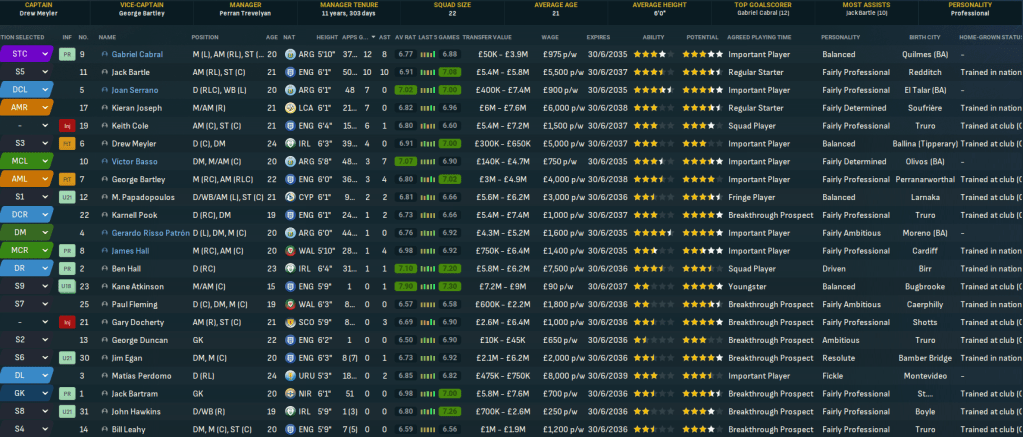Click the PR status icon beside Gabriel Cabral
1023x437 pixels.
point(67,53)
